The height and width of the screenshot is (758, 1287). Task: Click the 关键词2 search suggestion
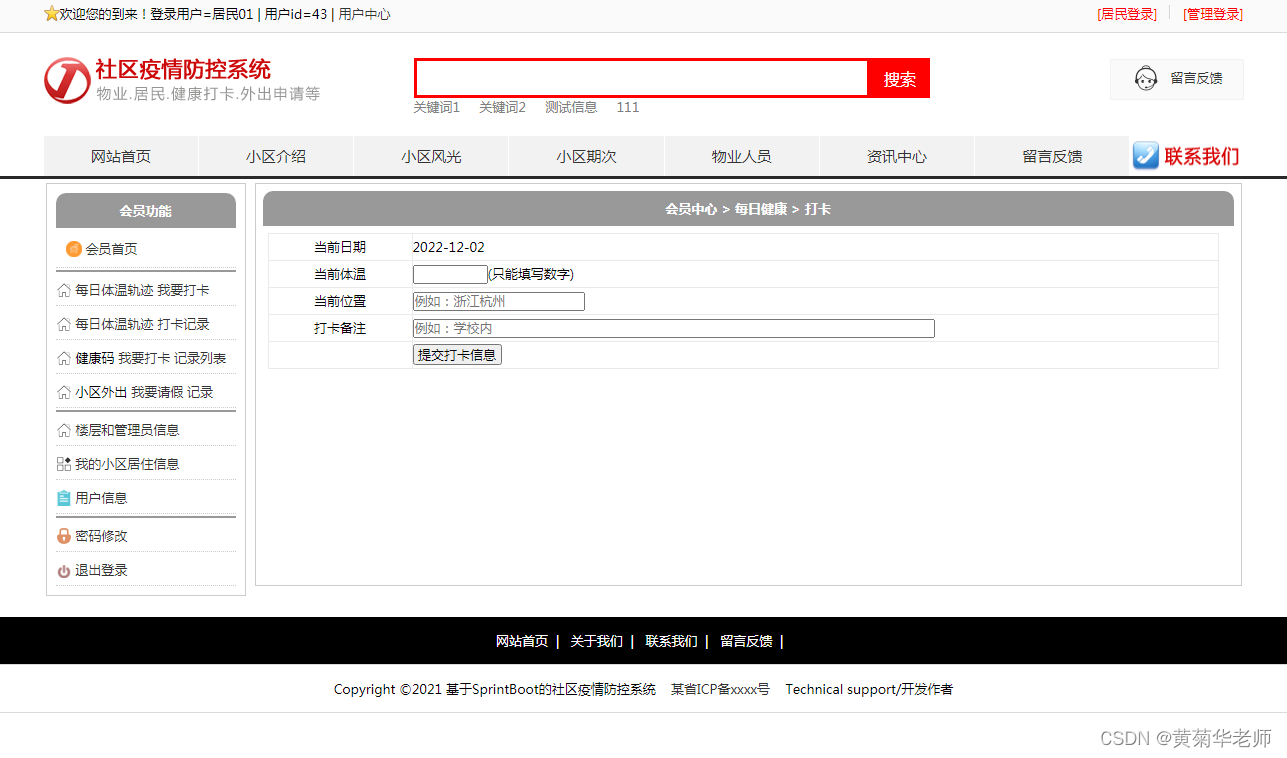(502, 107)
